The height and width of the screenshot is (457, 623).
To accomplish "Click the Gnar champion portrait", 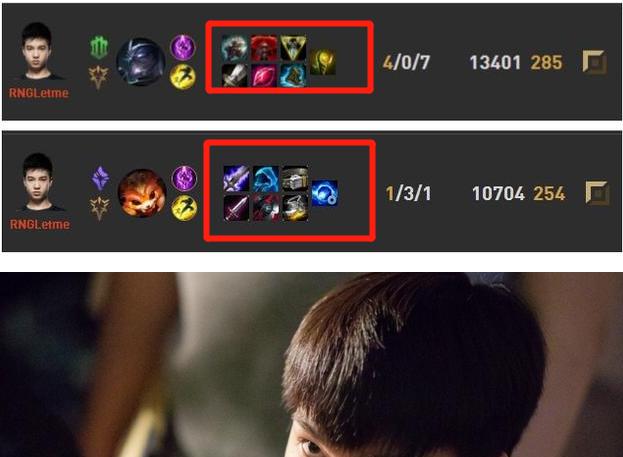I will [x=142, y=193].
